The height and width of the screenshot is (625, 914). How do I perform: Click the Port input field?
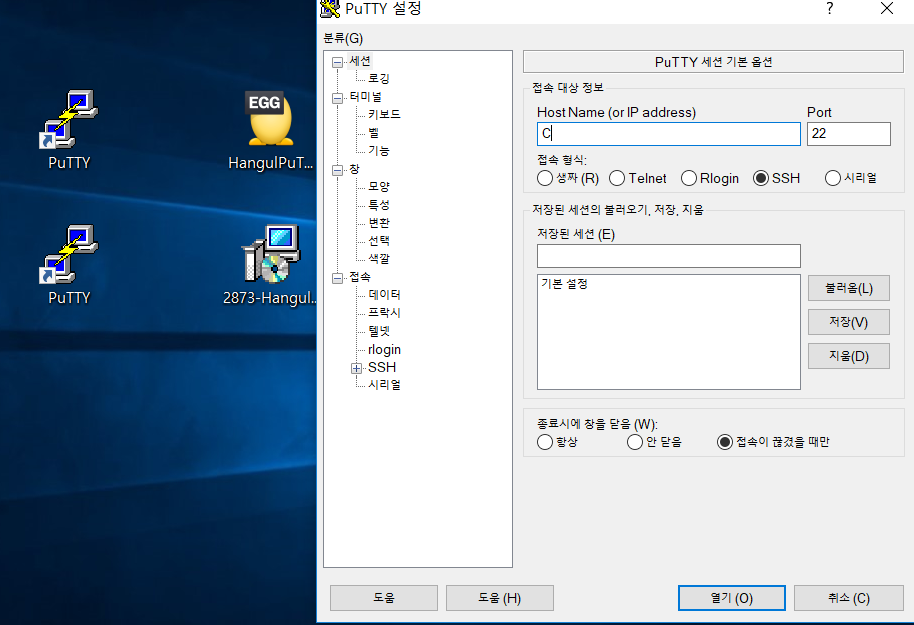point(849,134)
